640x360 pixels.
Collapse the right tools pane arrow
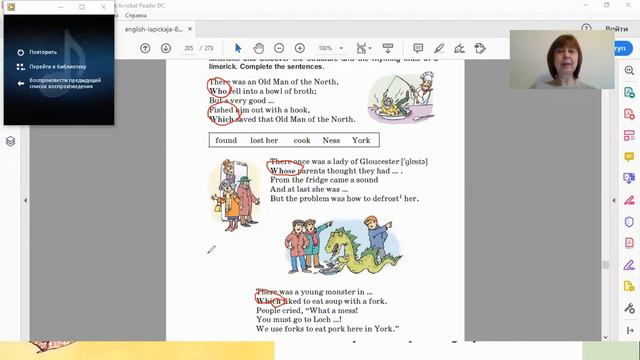(x=613, y=200)
